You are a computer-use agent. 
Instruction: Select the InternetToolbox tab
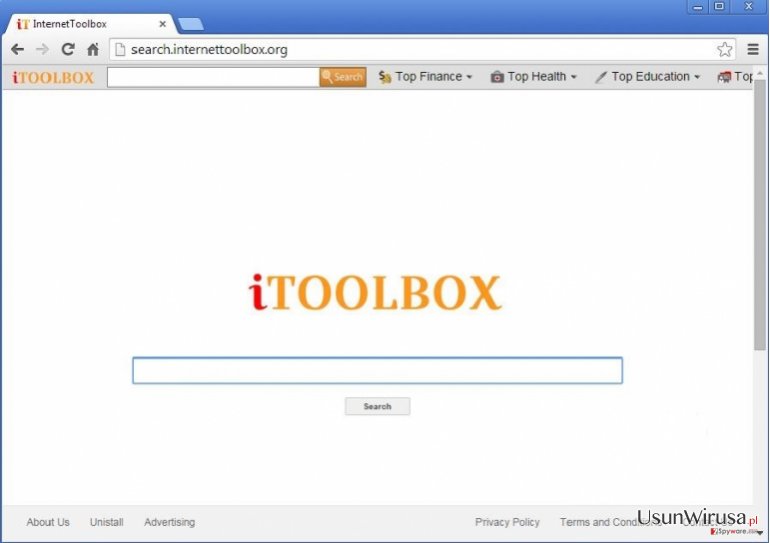point(90,24)
